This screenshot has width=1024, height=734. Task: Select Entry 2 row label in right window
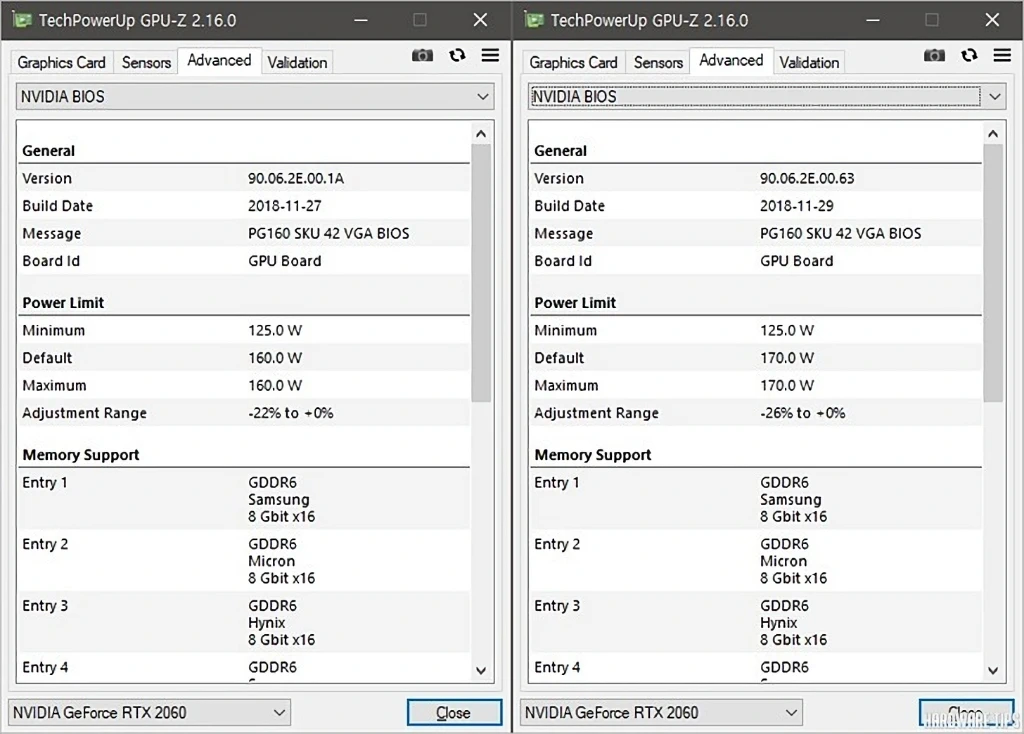(557, 544)
